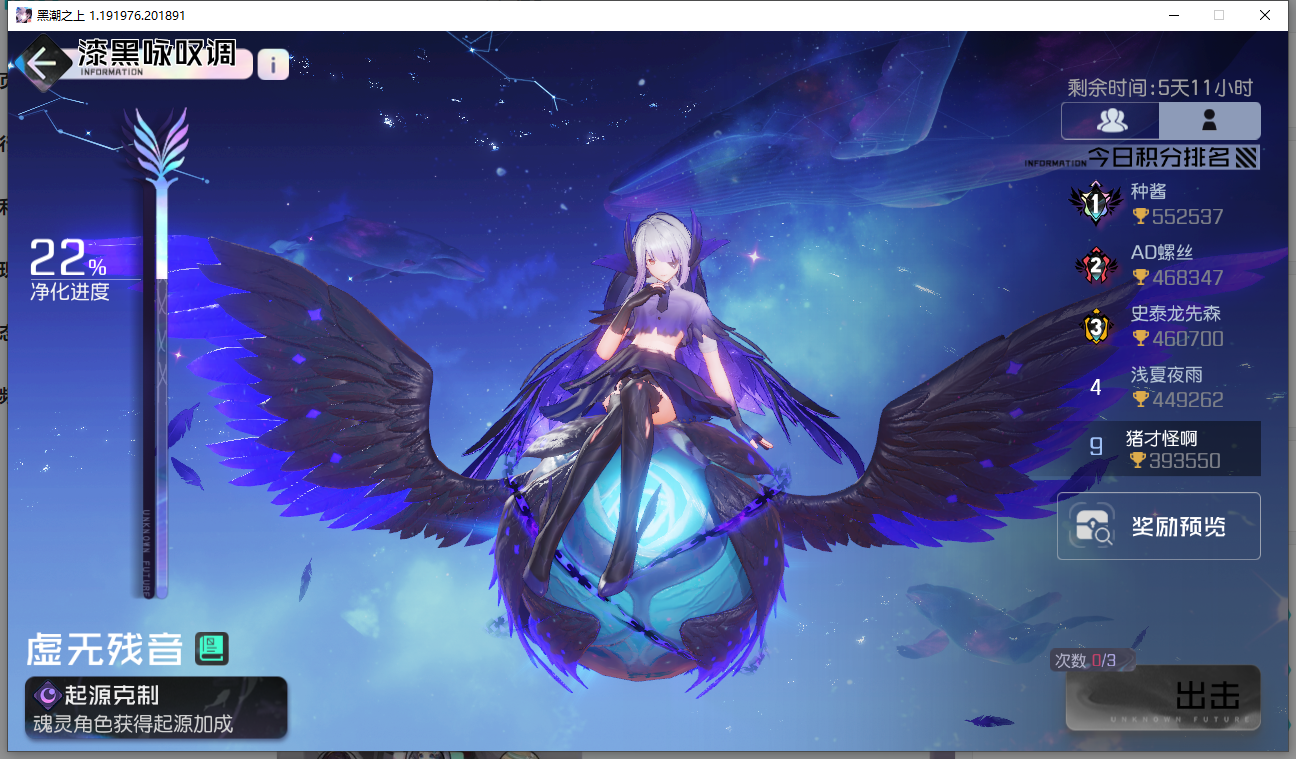The height and width of the screenshot is (759, 1296).
Task: Click the rank 2 red badge
Action: (1095, 266)
